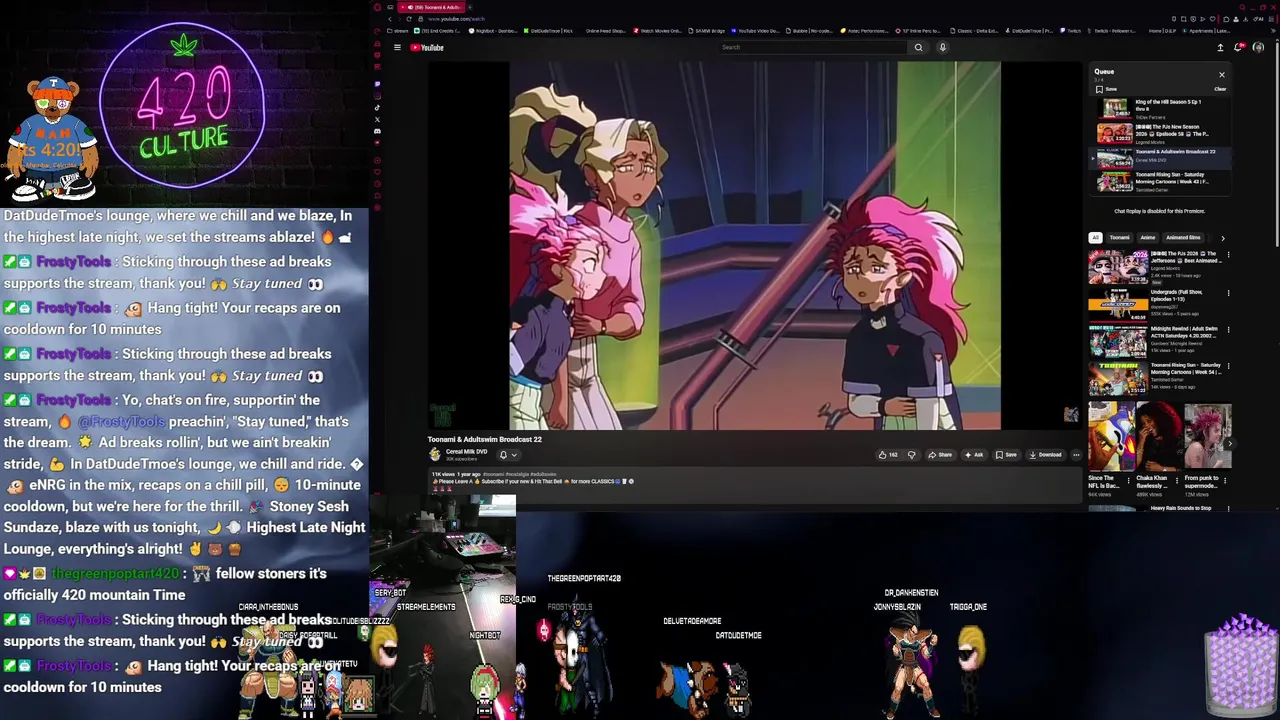
Task: Dislike the video with thumbs down
Action: 911,455
